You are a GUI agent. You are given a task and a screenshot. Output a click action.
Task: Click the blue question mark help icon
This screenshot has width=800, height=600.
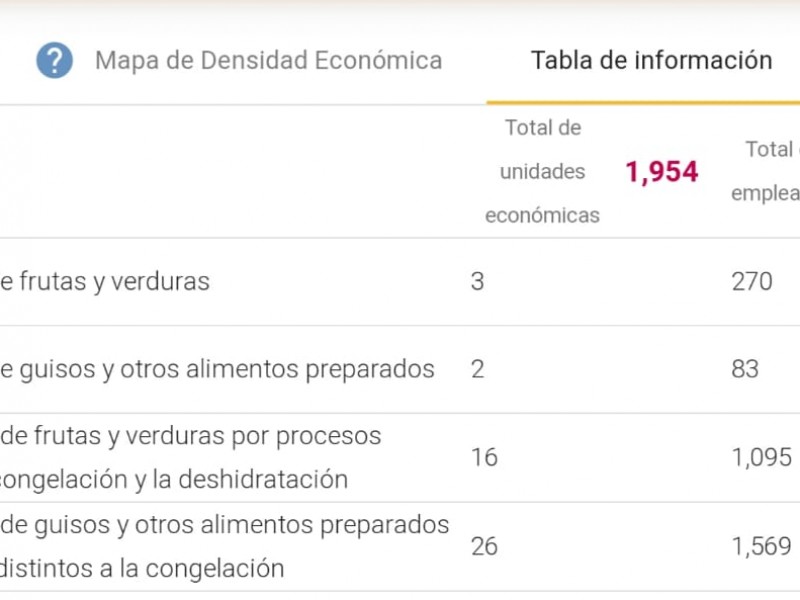click(55, 60)
